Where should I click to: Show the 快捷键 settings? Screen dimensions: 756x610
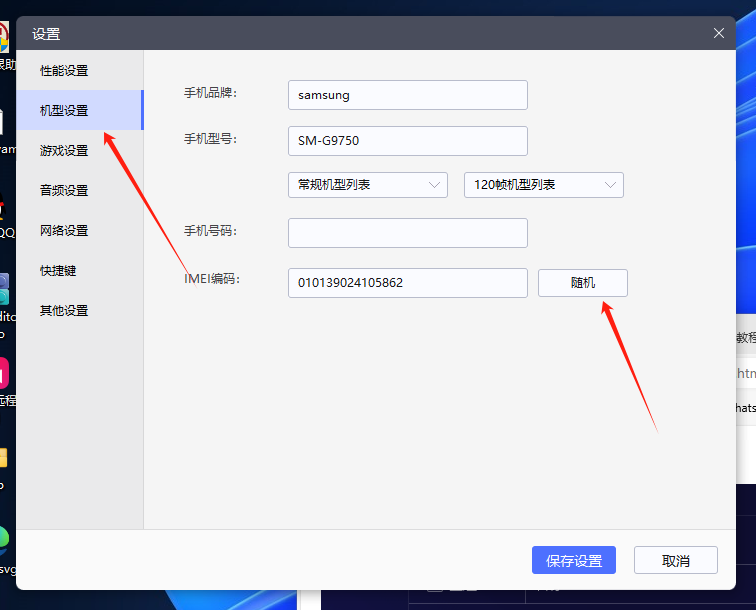point(58,270)
